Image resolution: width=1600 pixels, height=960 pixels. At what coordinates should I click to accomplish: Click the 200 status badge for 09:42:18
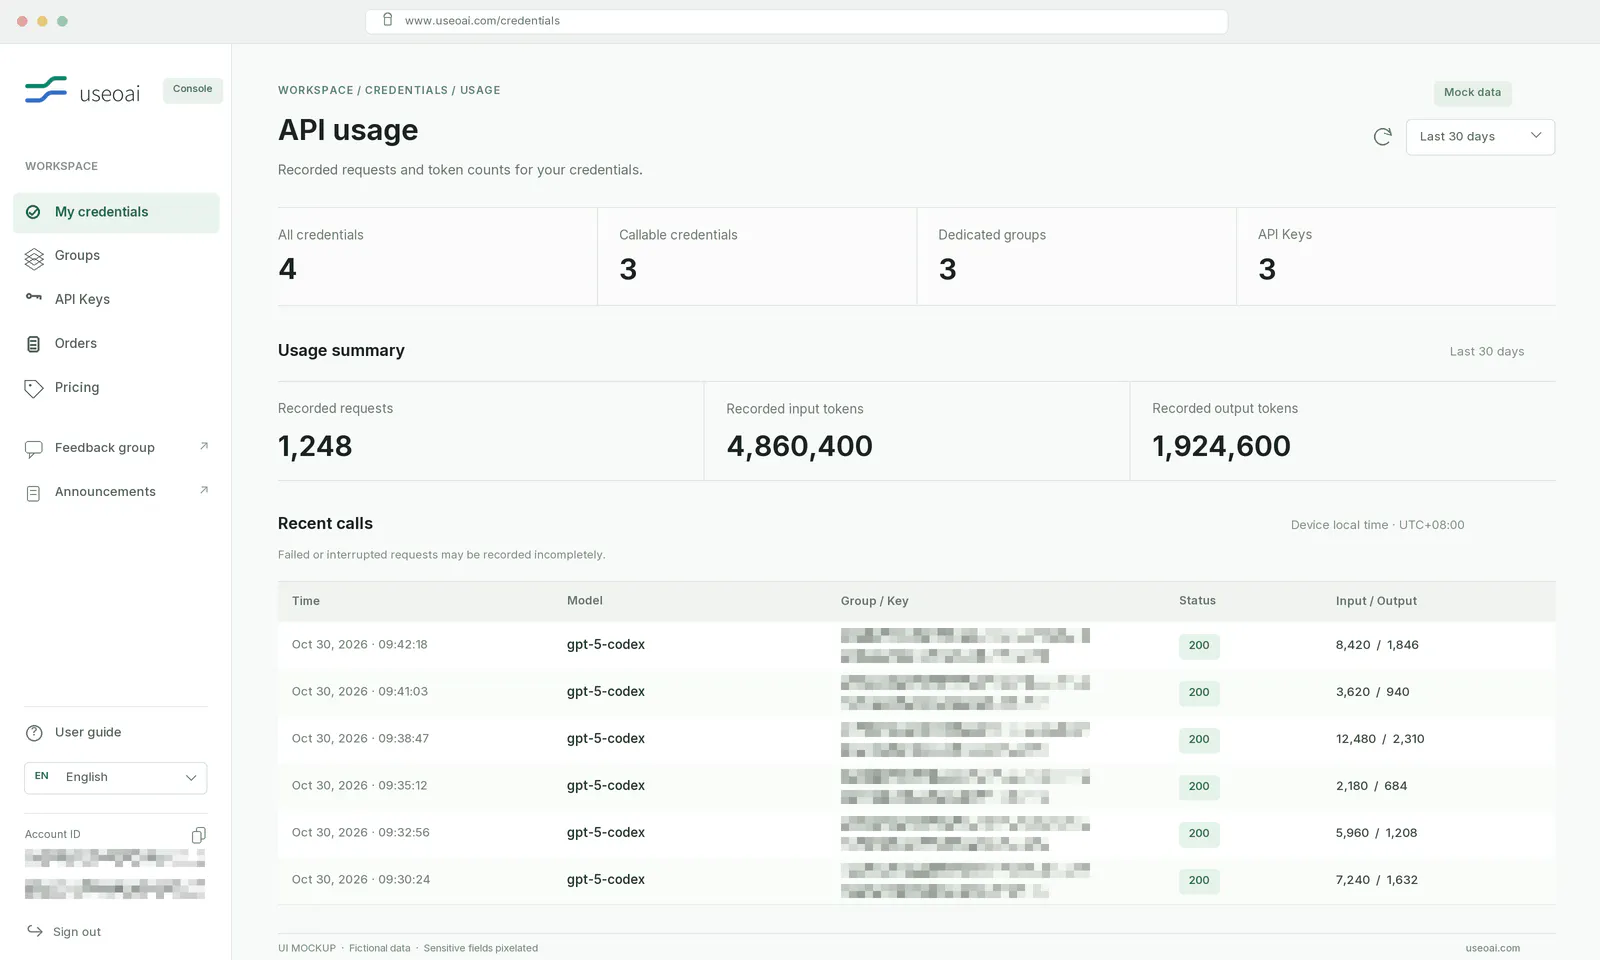(x=1199, y=646)
